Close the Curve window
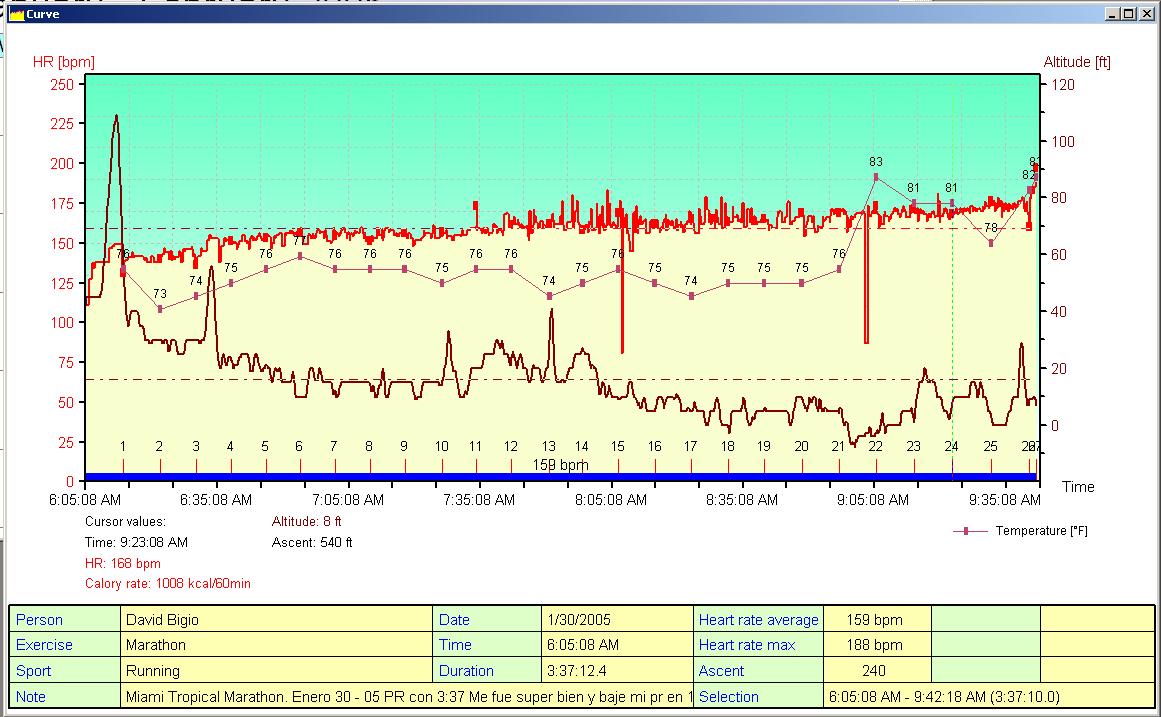1161x717 pixels. coord(1149,14)
